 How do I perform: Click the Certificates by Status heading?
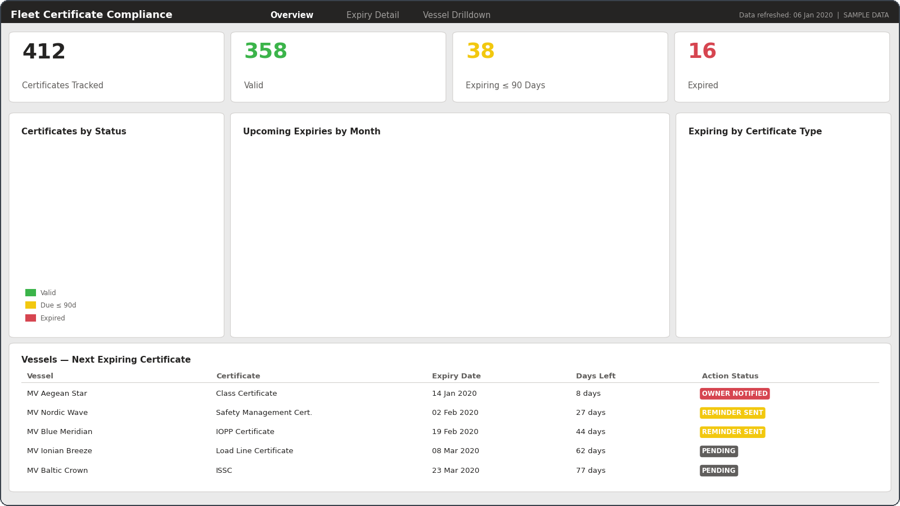tap(73, 131)
